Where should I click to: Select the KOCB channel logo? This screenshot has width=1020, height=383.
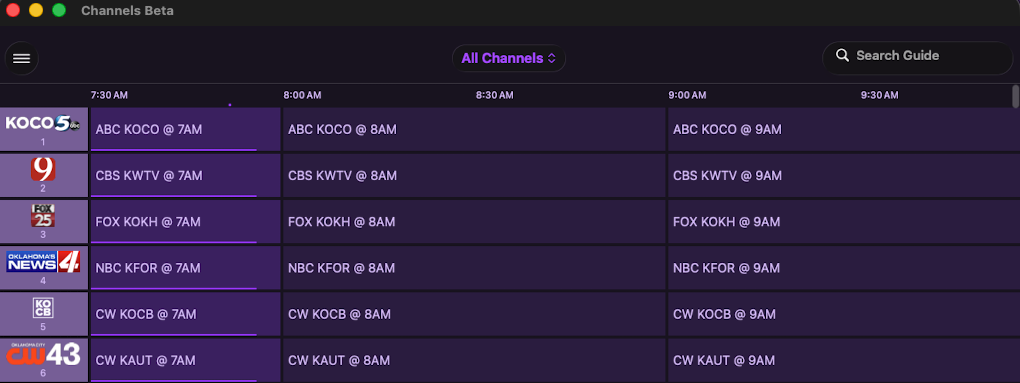click(43, 308)
